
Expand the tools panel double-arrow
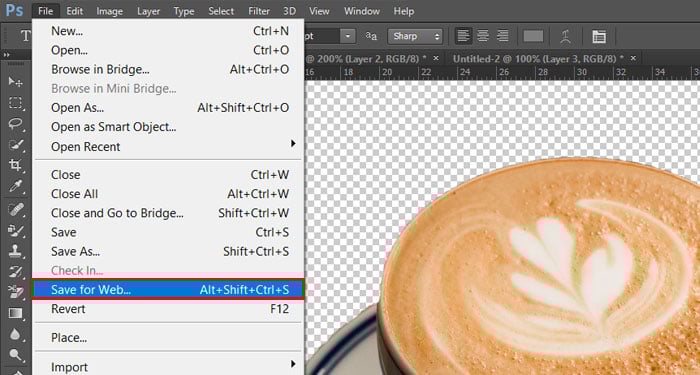(6, 54)
